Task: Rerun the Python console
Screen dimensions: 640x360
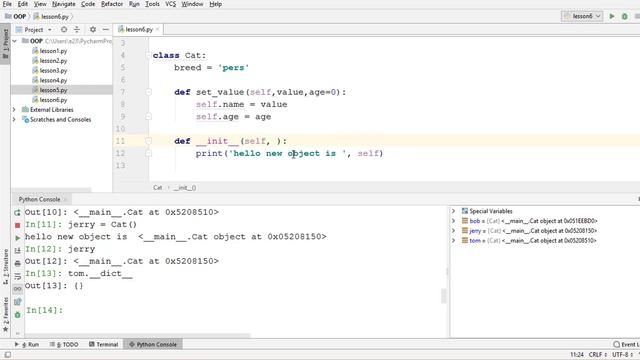Action: click(17, 213)
